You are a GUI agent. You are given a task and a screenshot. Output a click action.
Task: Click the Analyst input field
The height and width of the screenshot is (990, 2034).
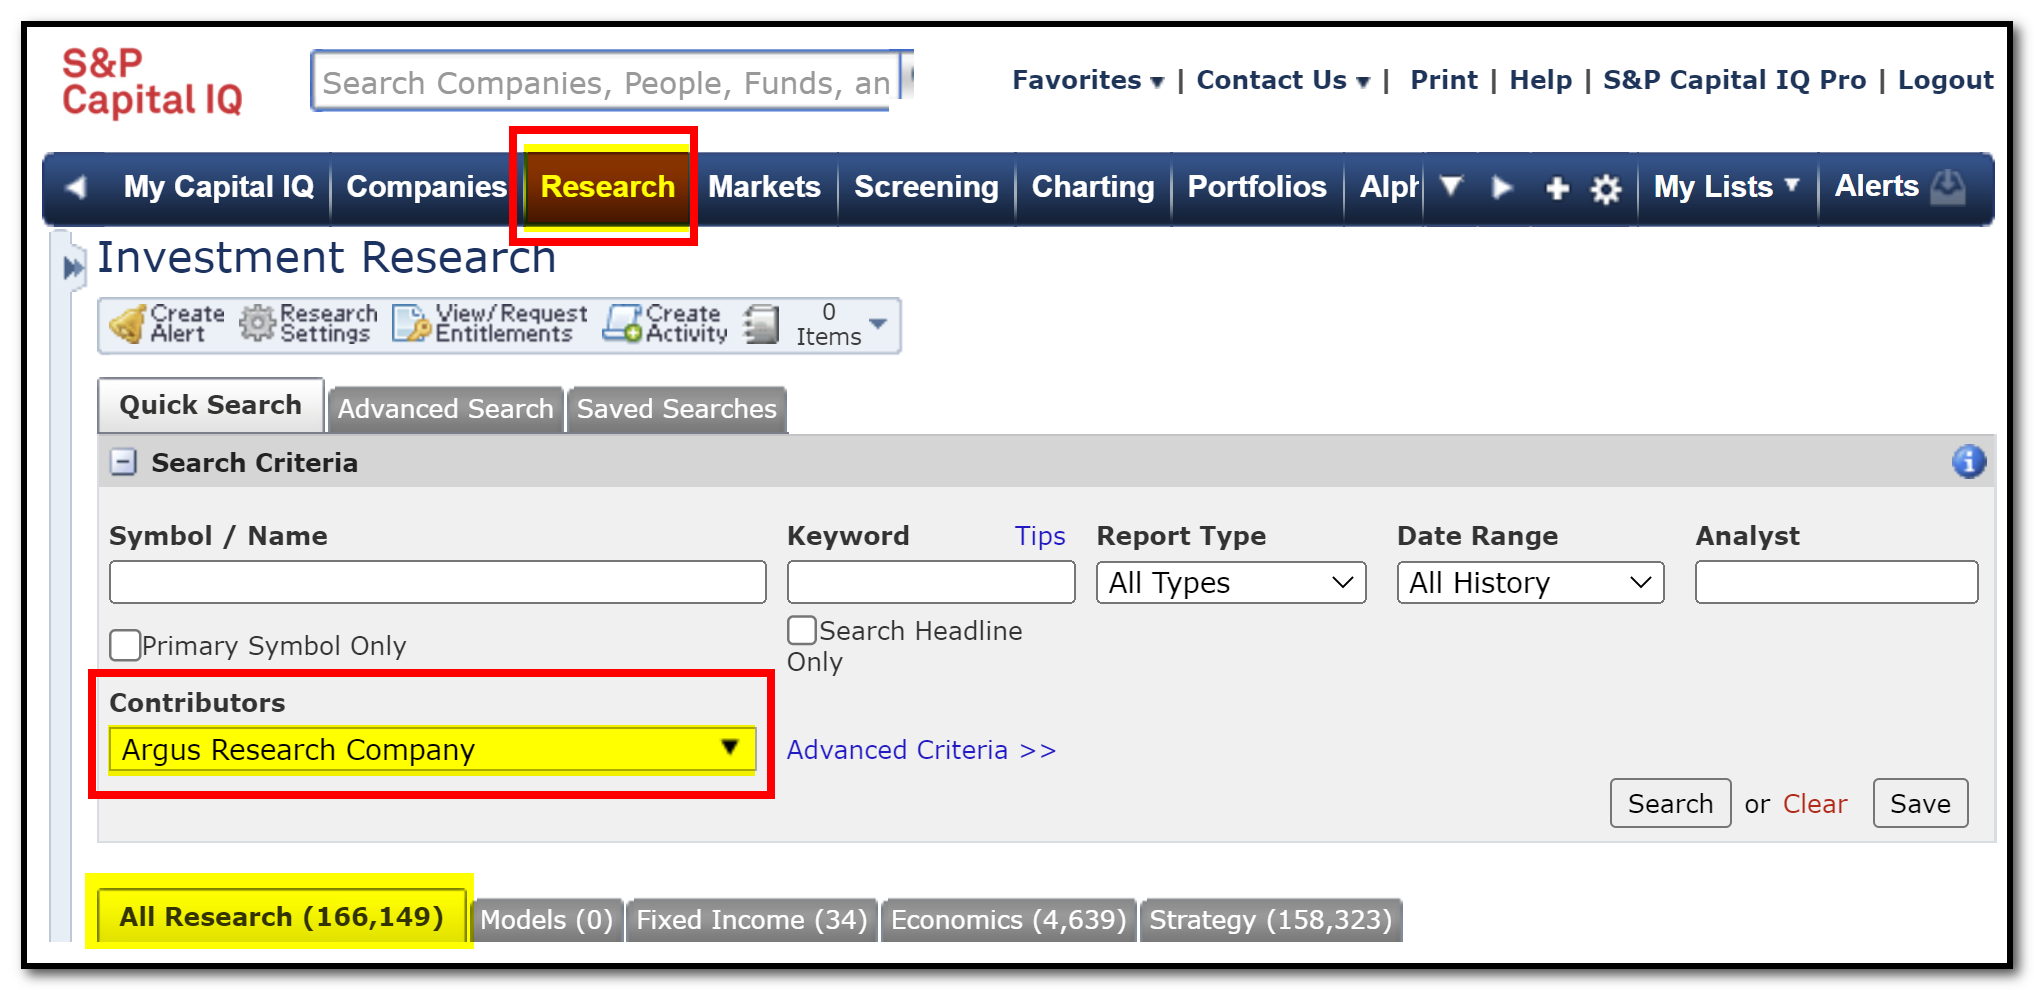1836,582
